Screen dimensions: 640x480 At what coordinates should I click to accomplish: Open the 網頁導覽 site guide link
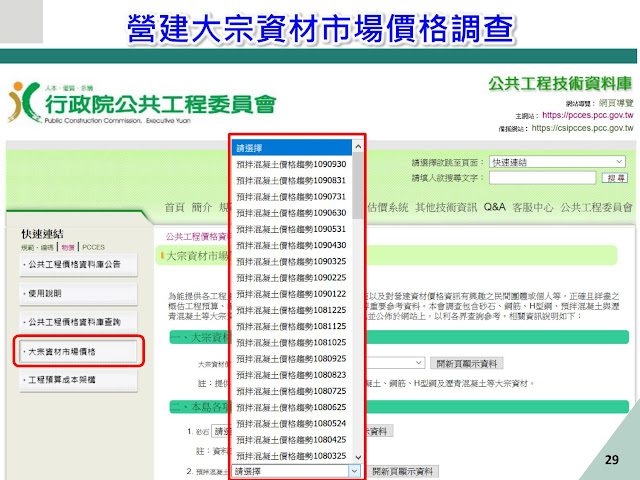point(616,103)
